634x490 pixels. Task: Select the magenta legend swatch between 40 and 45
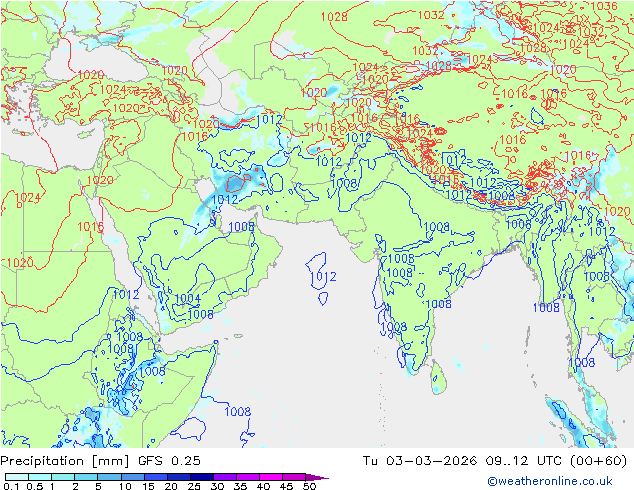[x=271, y=477]
